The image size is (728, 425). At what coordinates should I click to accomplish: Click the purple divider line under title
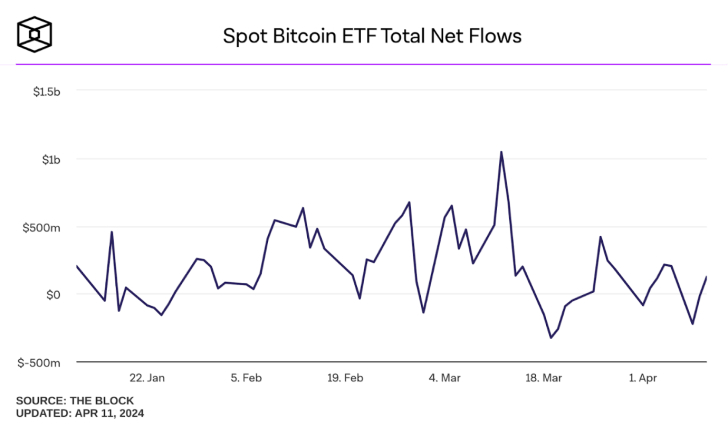(x=364, y=64)
